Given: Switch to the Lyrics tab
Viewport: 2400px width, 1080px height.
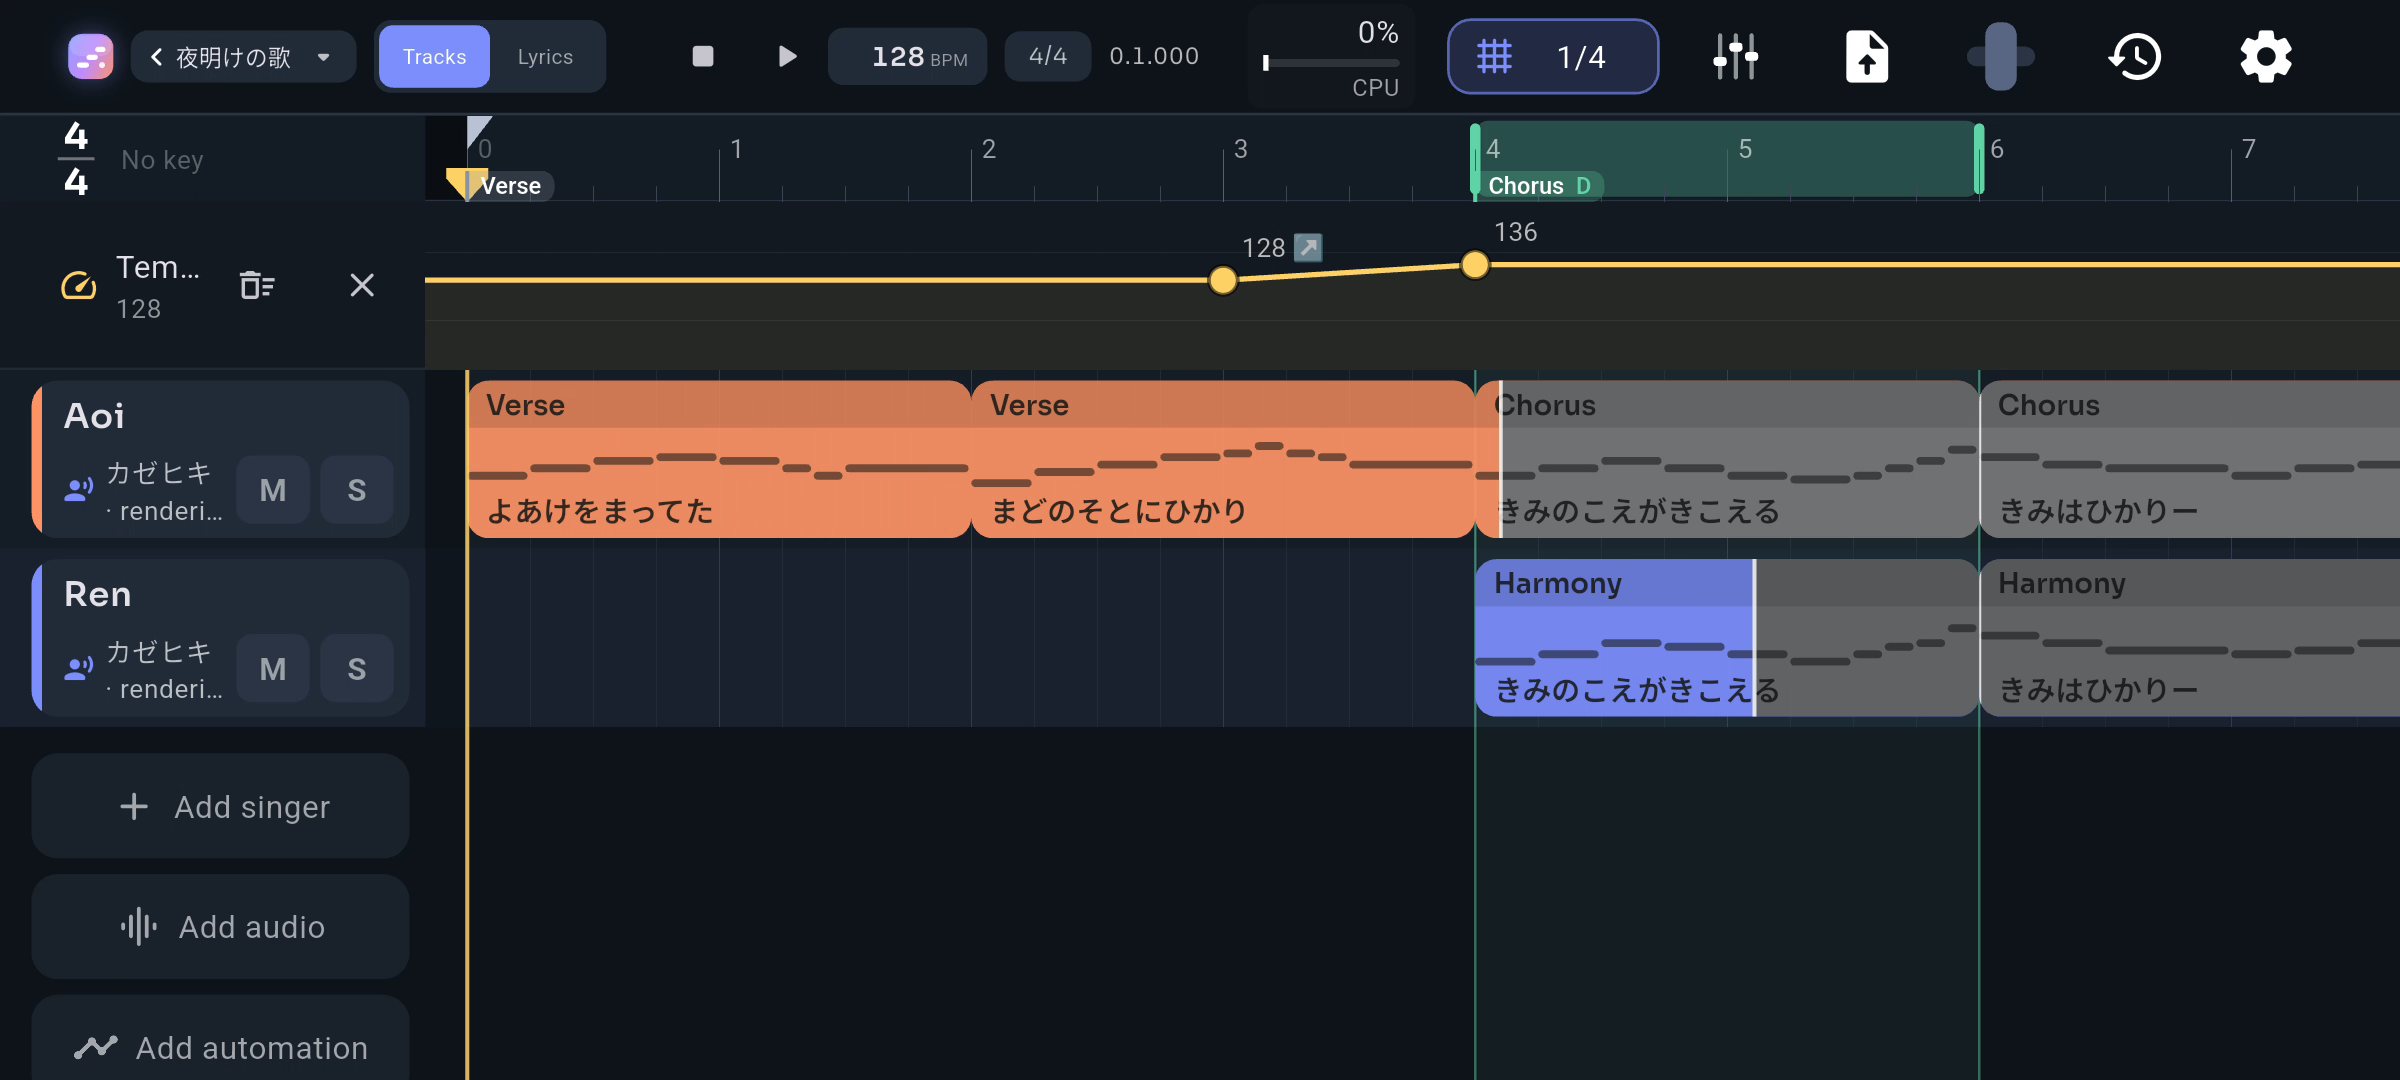Looking at the screenshot, I should pyautogui.click(x=545, y=57).
